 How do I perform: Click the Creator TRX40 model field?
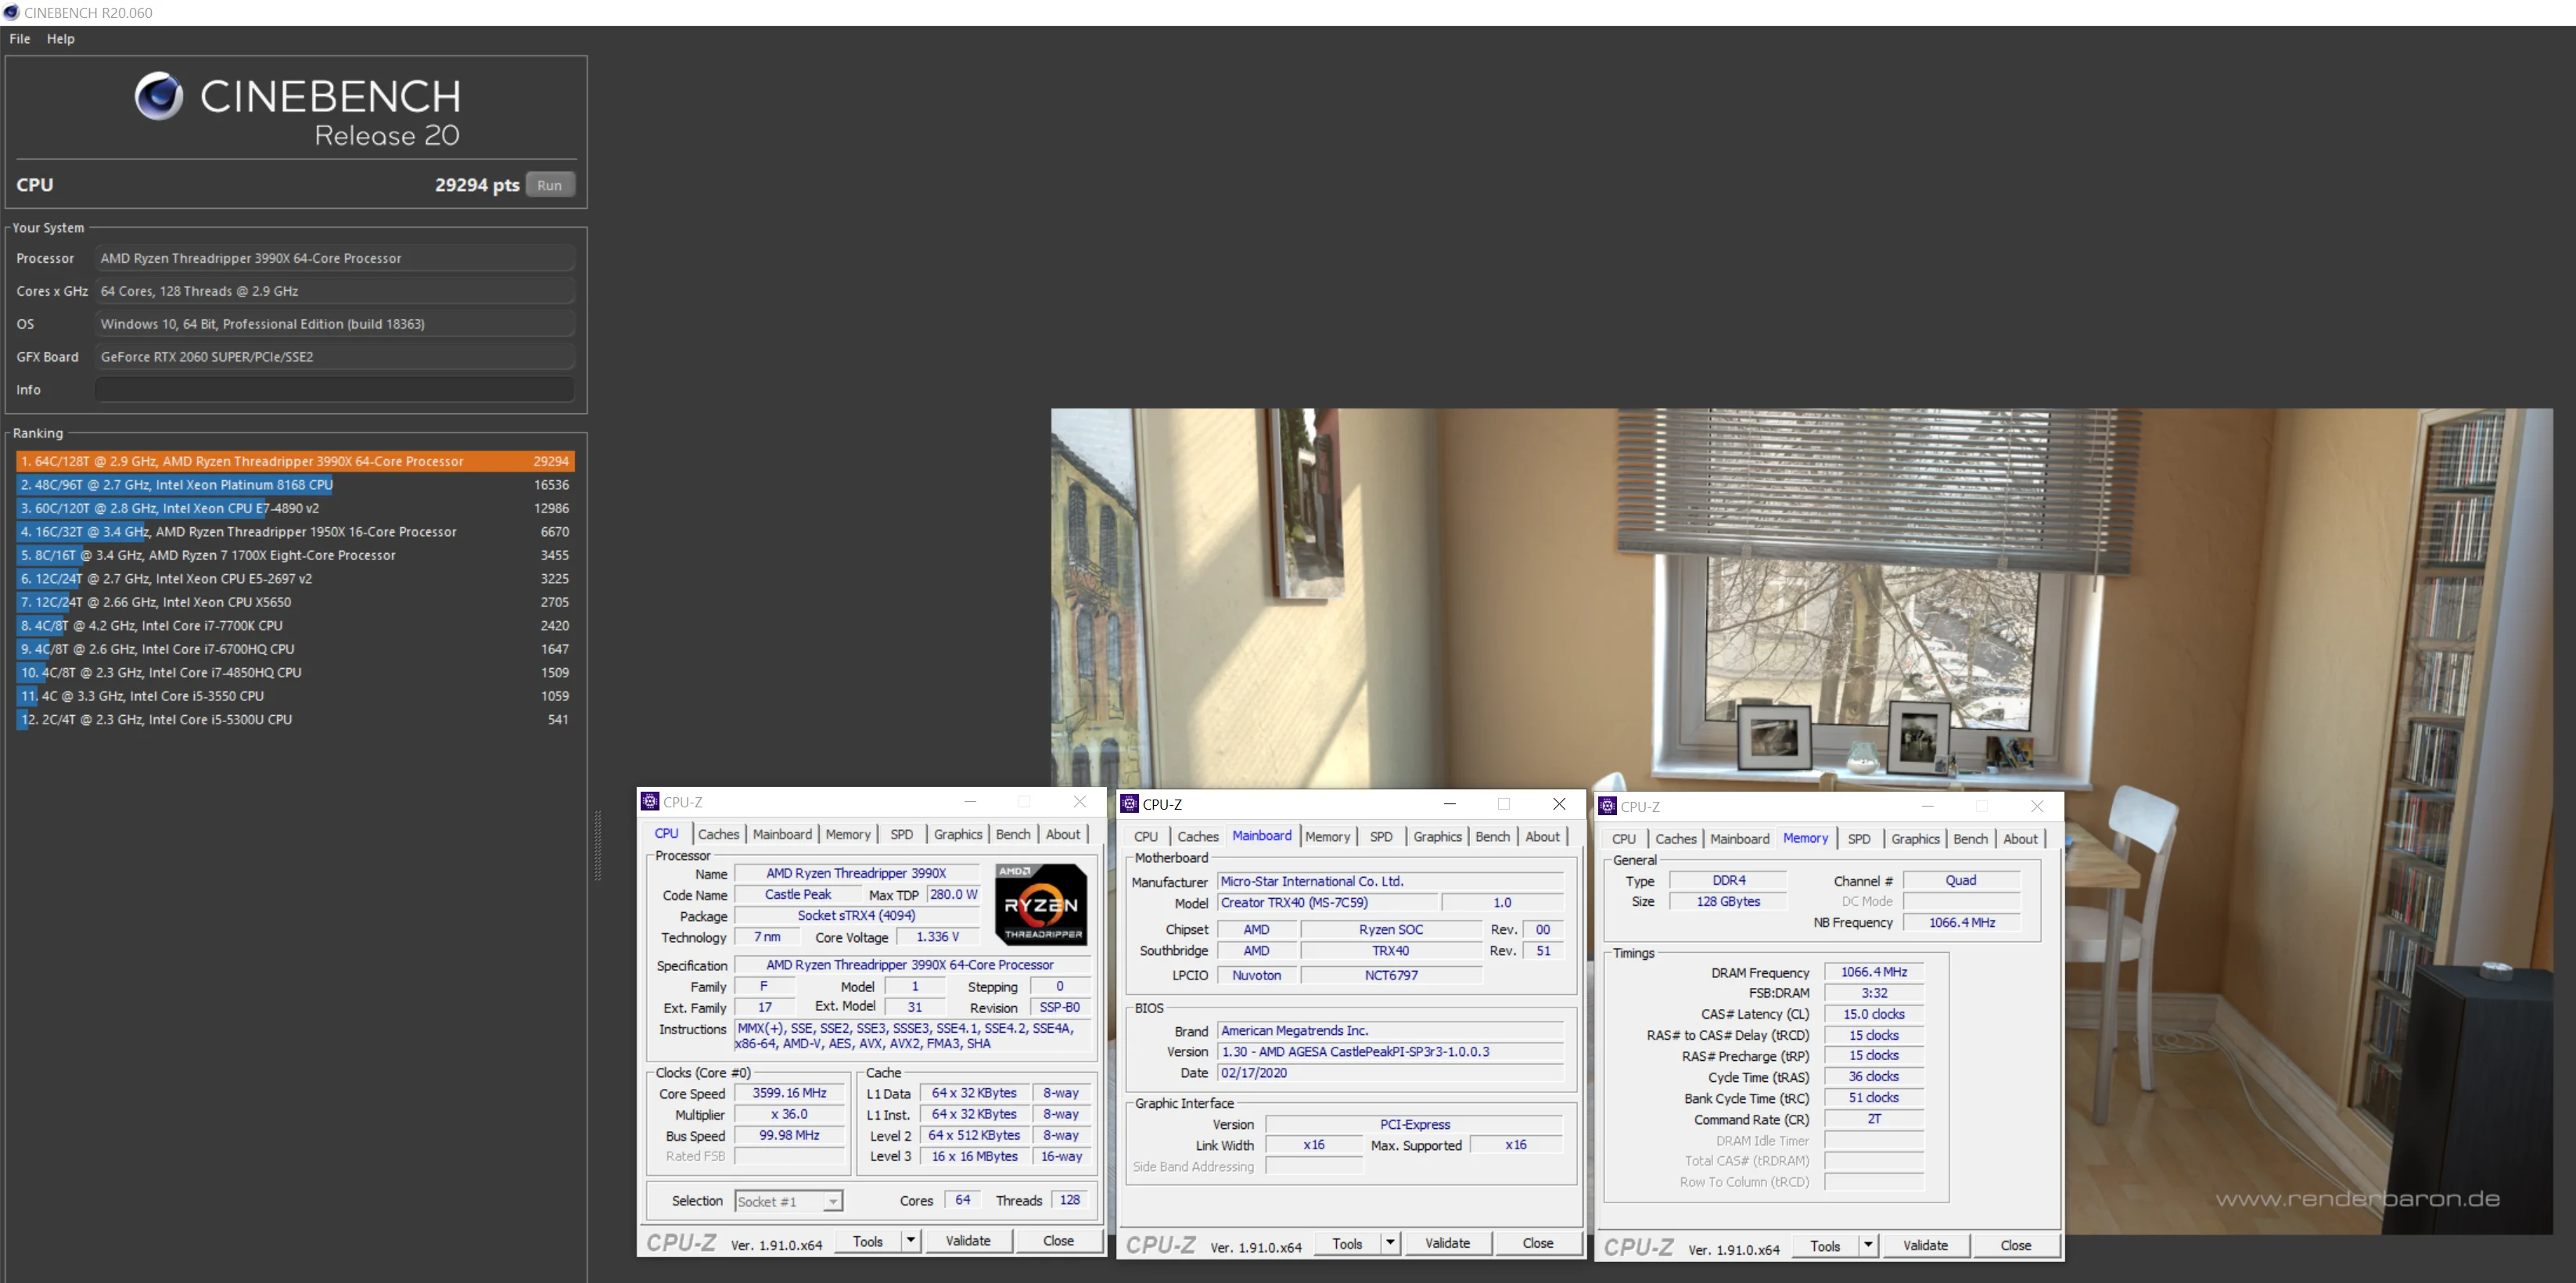coord(1328,902)
